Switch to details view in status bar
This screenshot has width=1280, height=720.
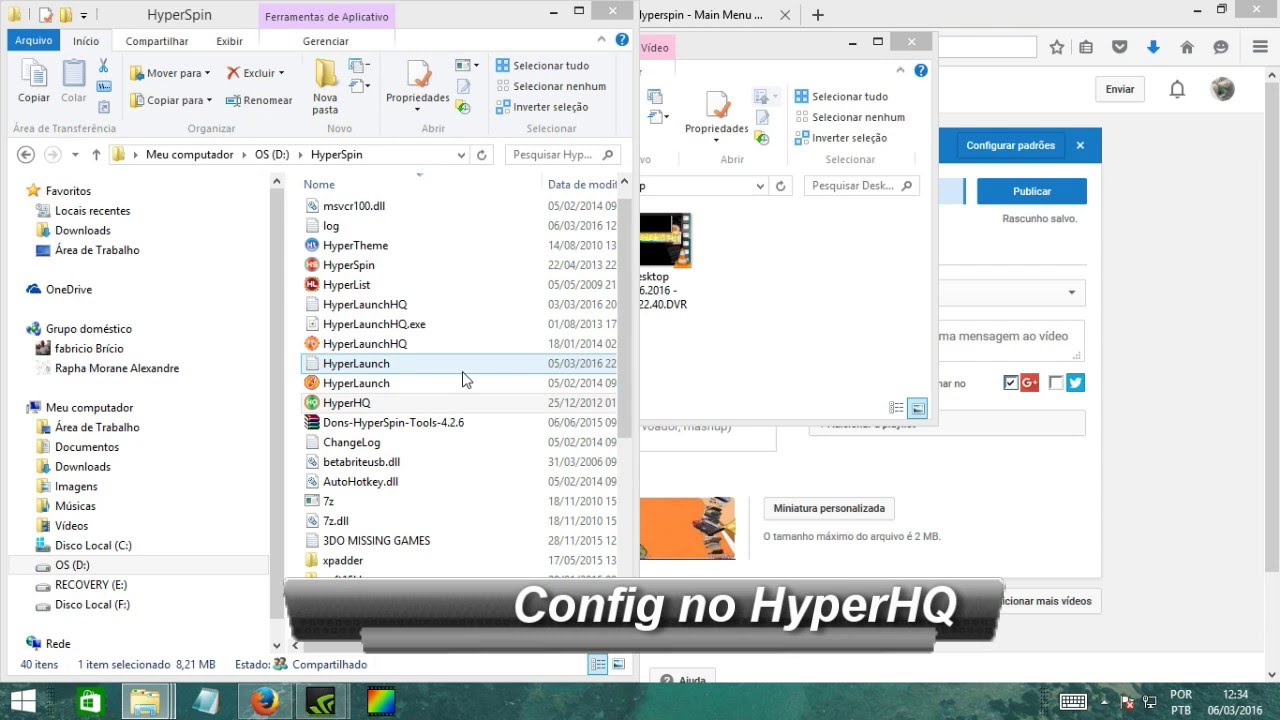[x=598, y=664]
